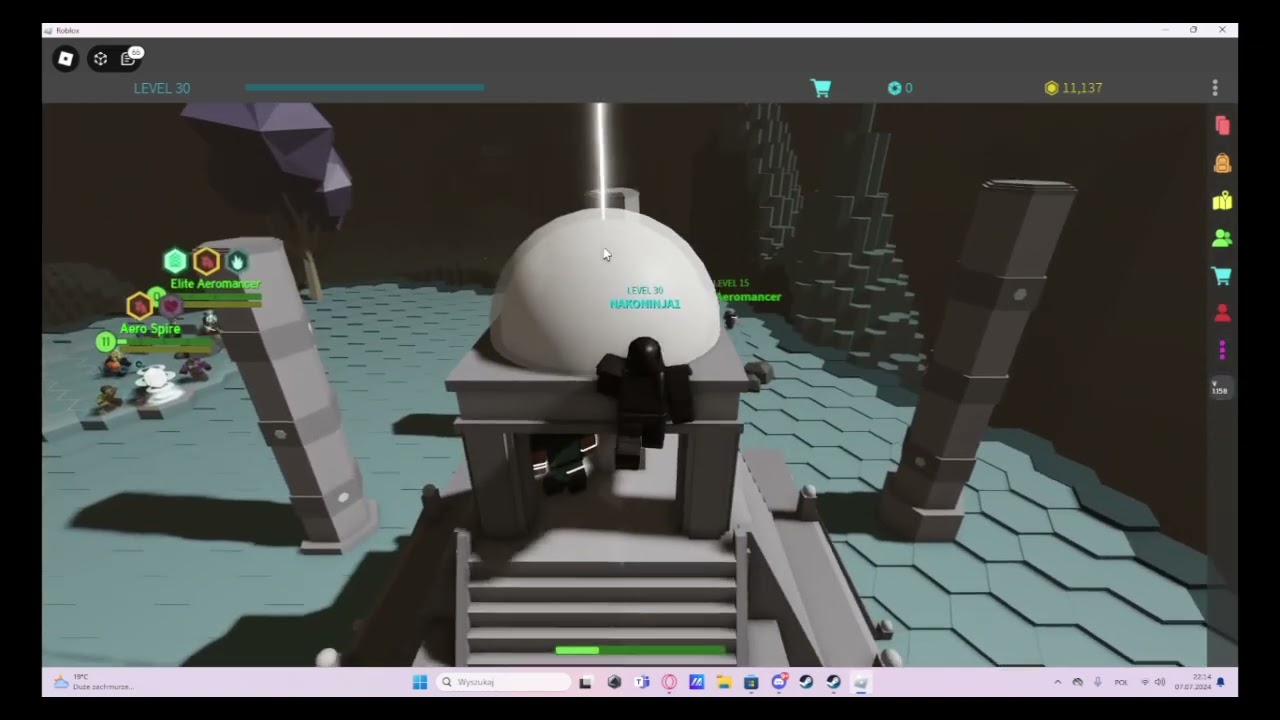
Task: Open Opera browser from the taskbar
Action: [x=669, y=682]
